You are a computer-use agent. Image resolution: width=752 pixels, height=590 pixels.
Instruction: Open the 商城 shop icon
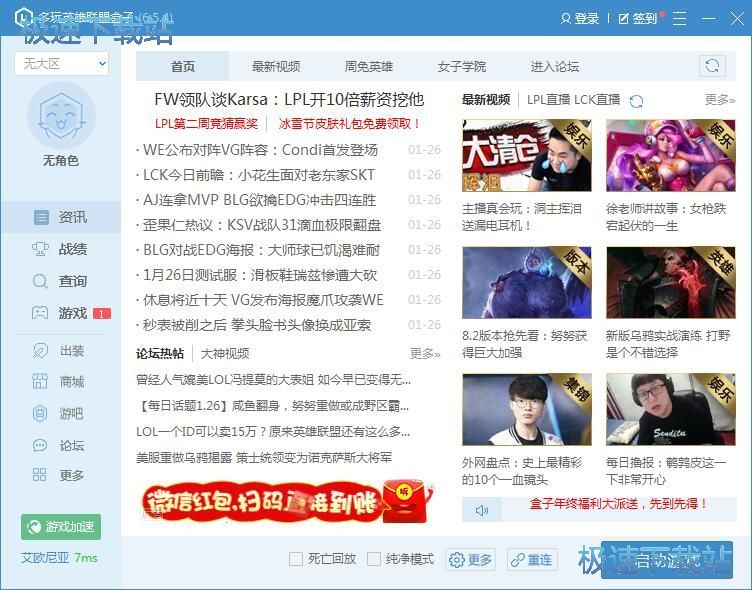coord(40,382)
